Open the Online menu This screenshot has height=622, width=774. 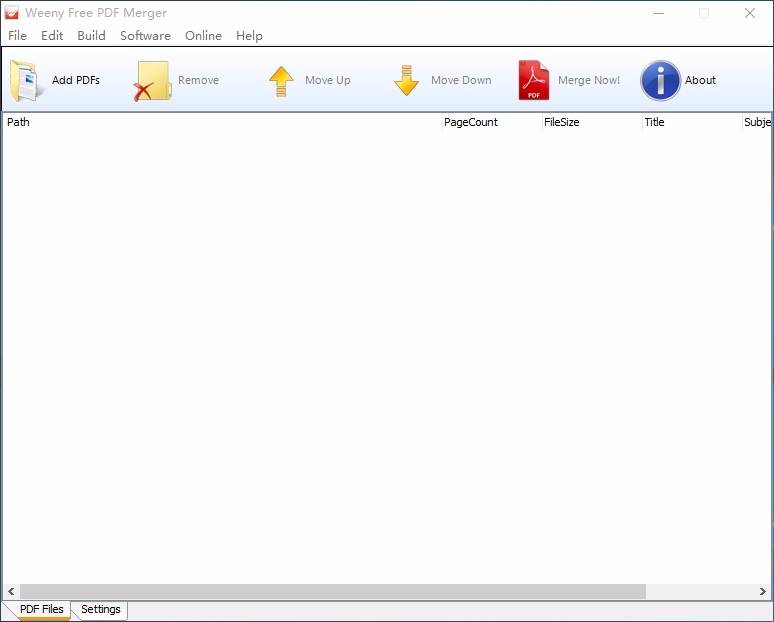point(203,36)
